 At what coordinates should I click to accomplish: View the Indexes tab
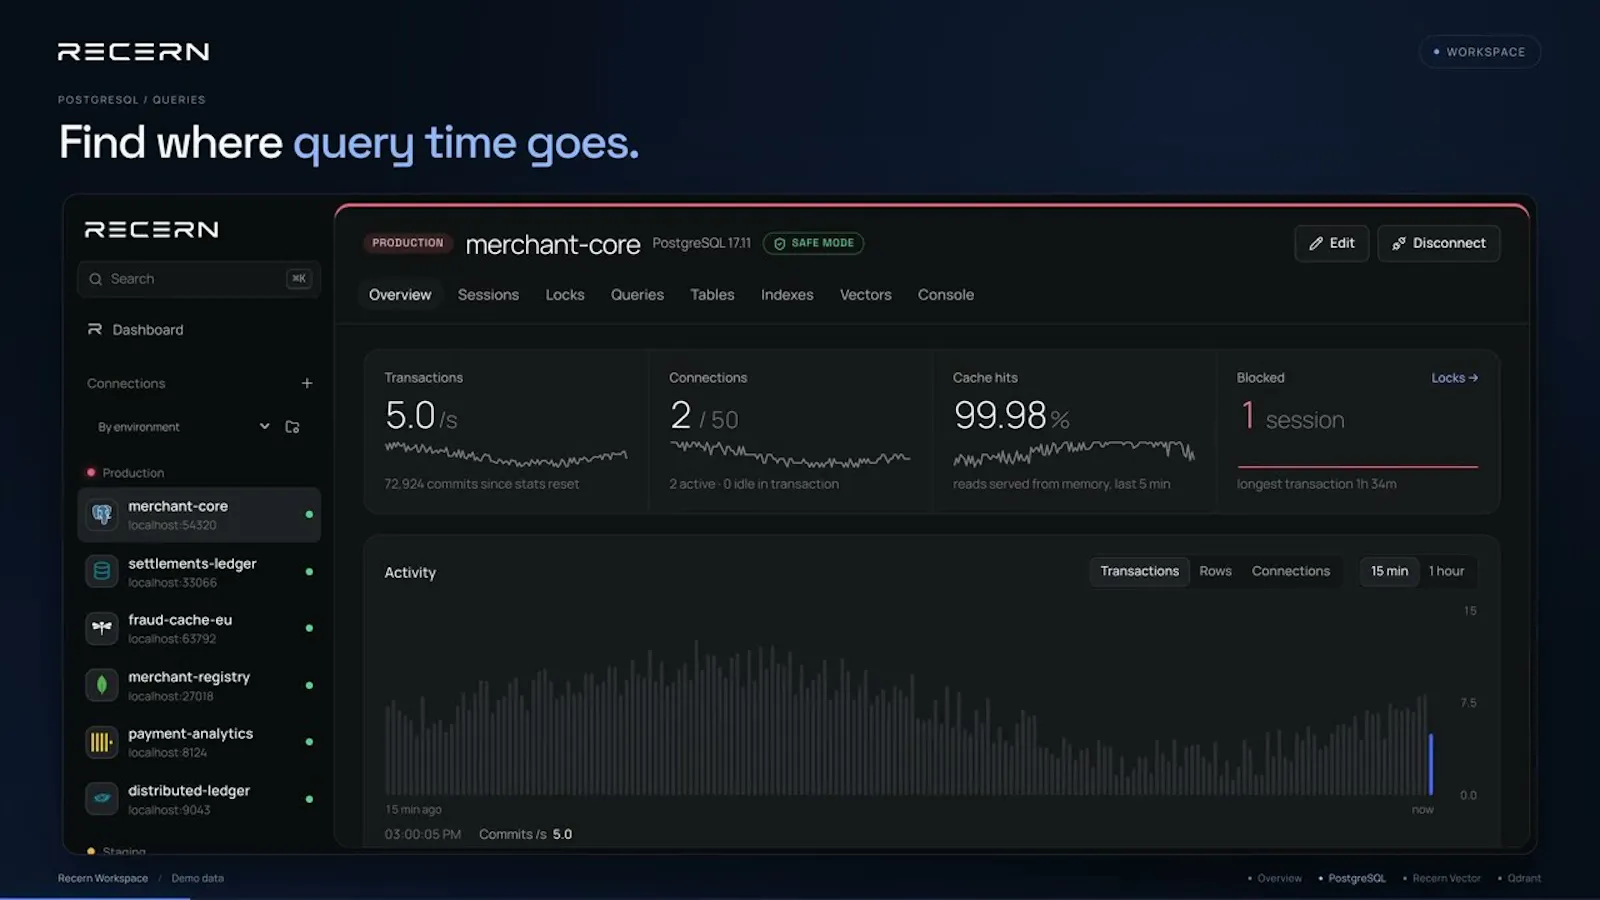pyautogui.click(x=787, y=295)
